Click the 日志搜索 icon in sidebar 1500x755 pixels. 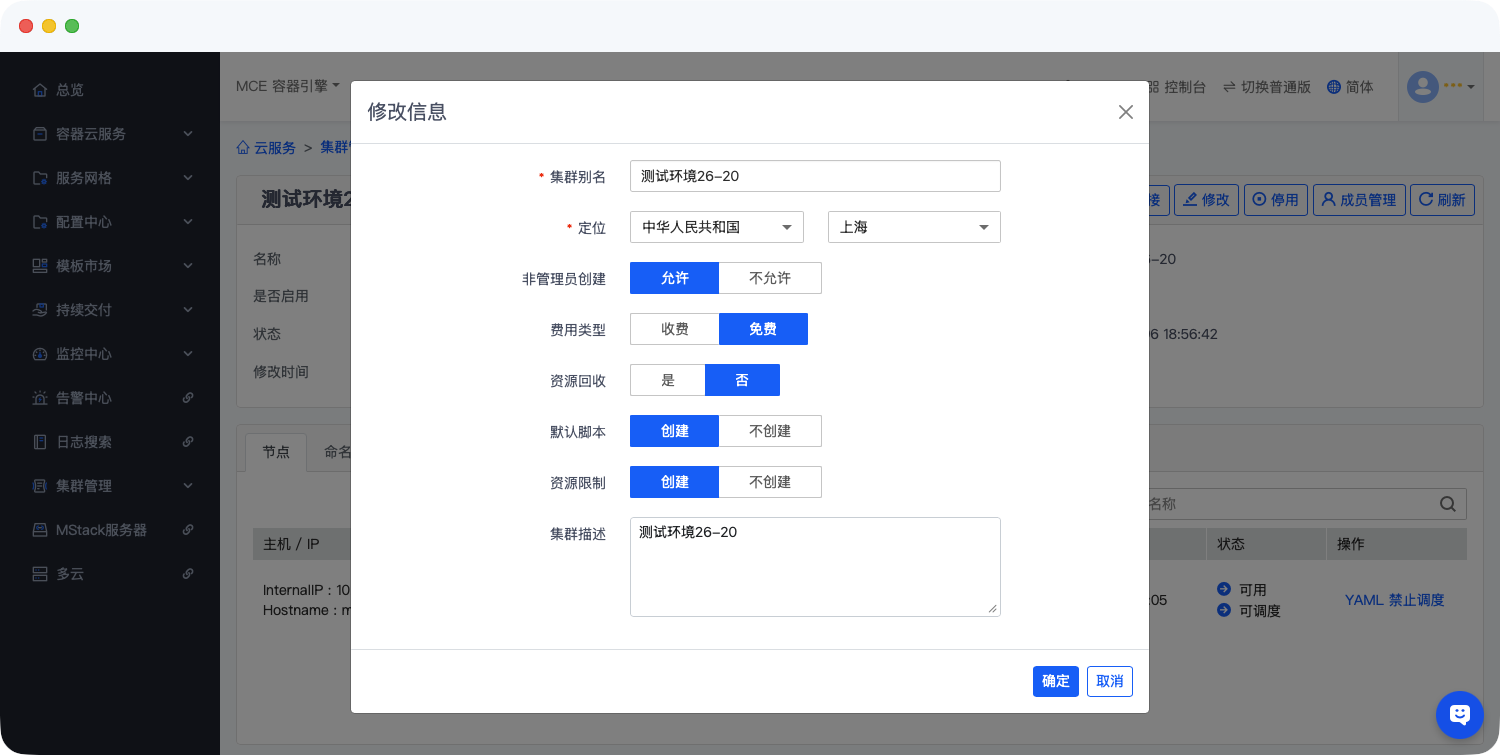pos(40,442)
